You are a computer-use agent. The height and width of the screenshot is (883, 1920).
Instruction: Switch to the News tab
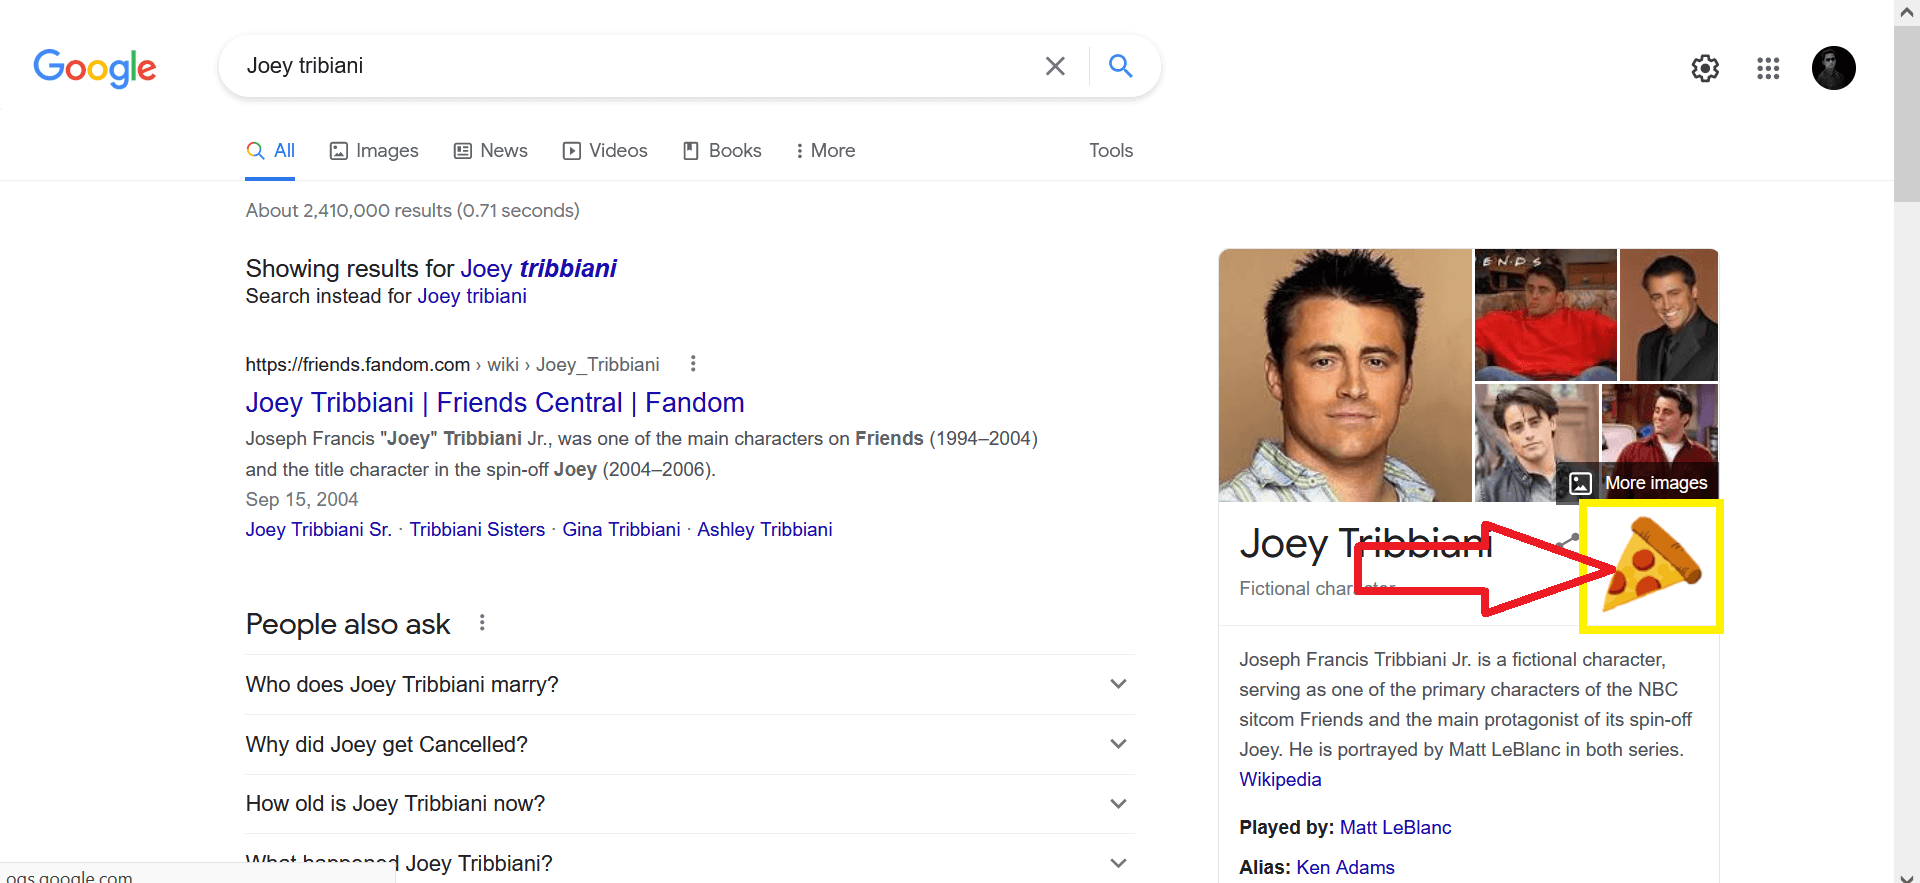491,151
